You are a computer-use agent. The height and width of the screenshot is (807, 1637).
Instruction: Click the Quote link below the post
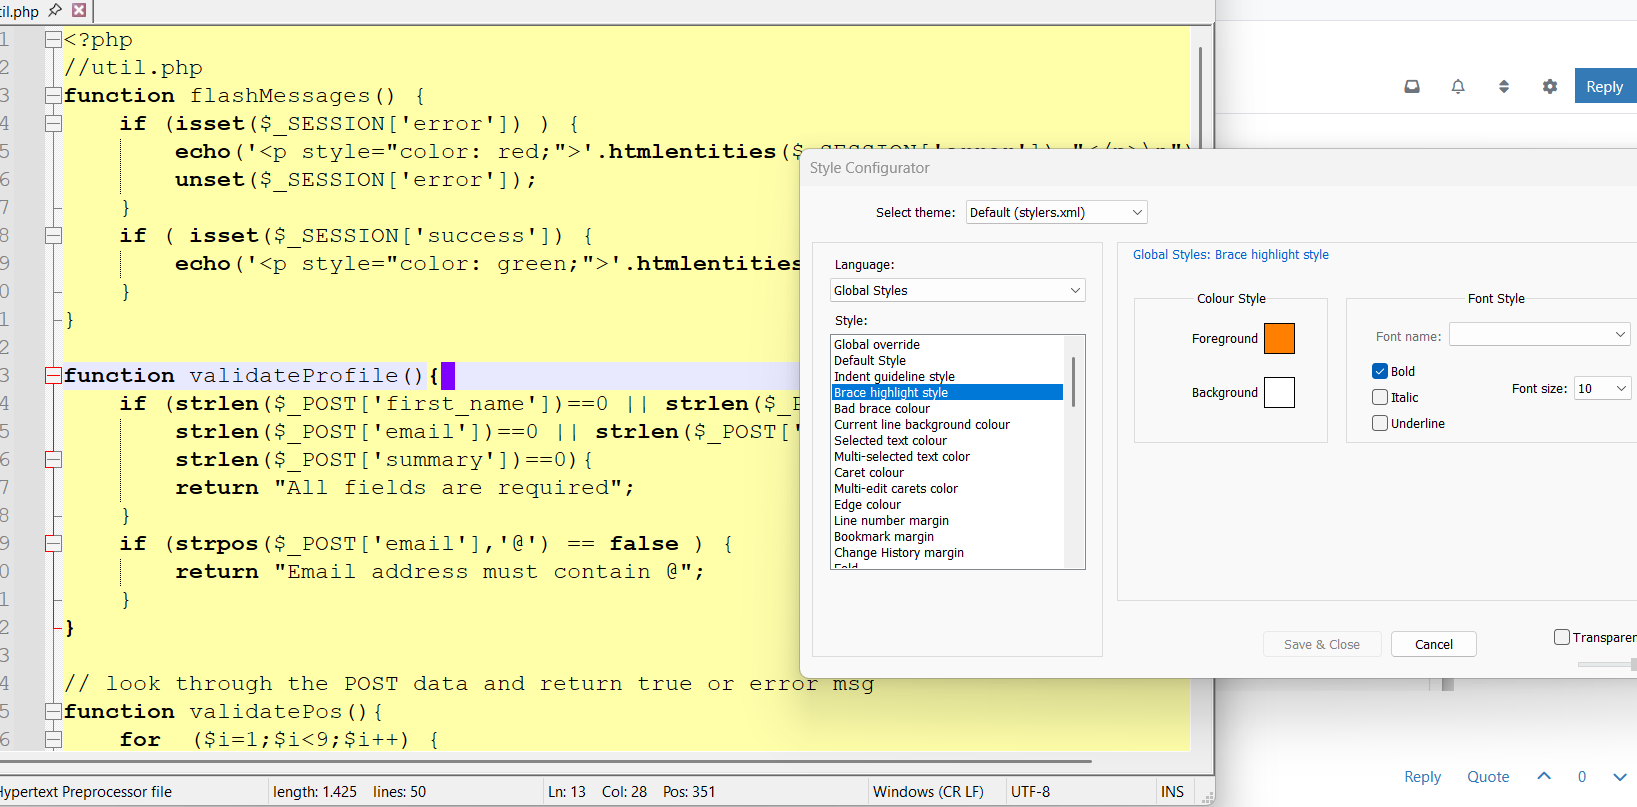[1487, 777]
